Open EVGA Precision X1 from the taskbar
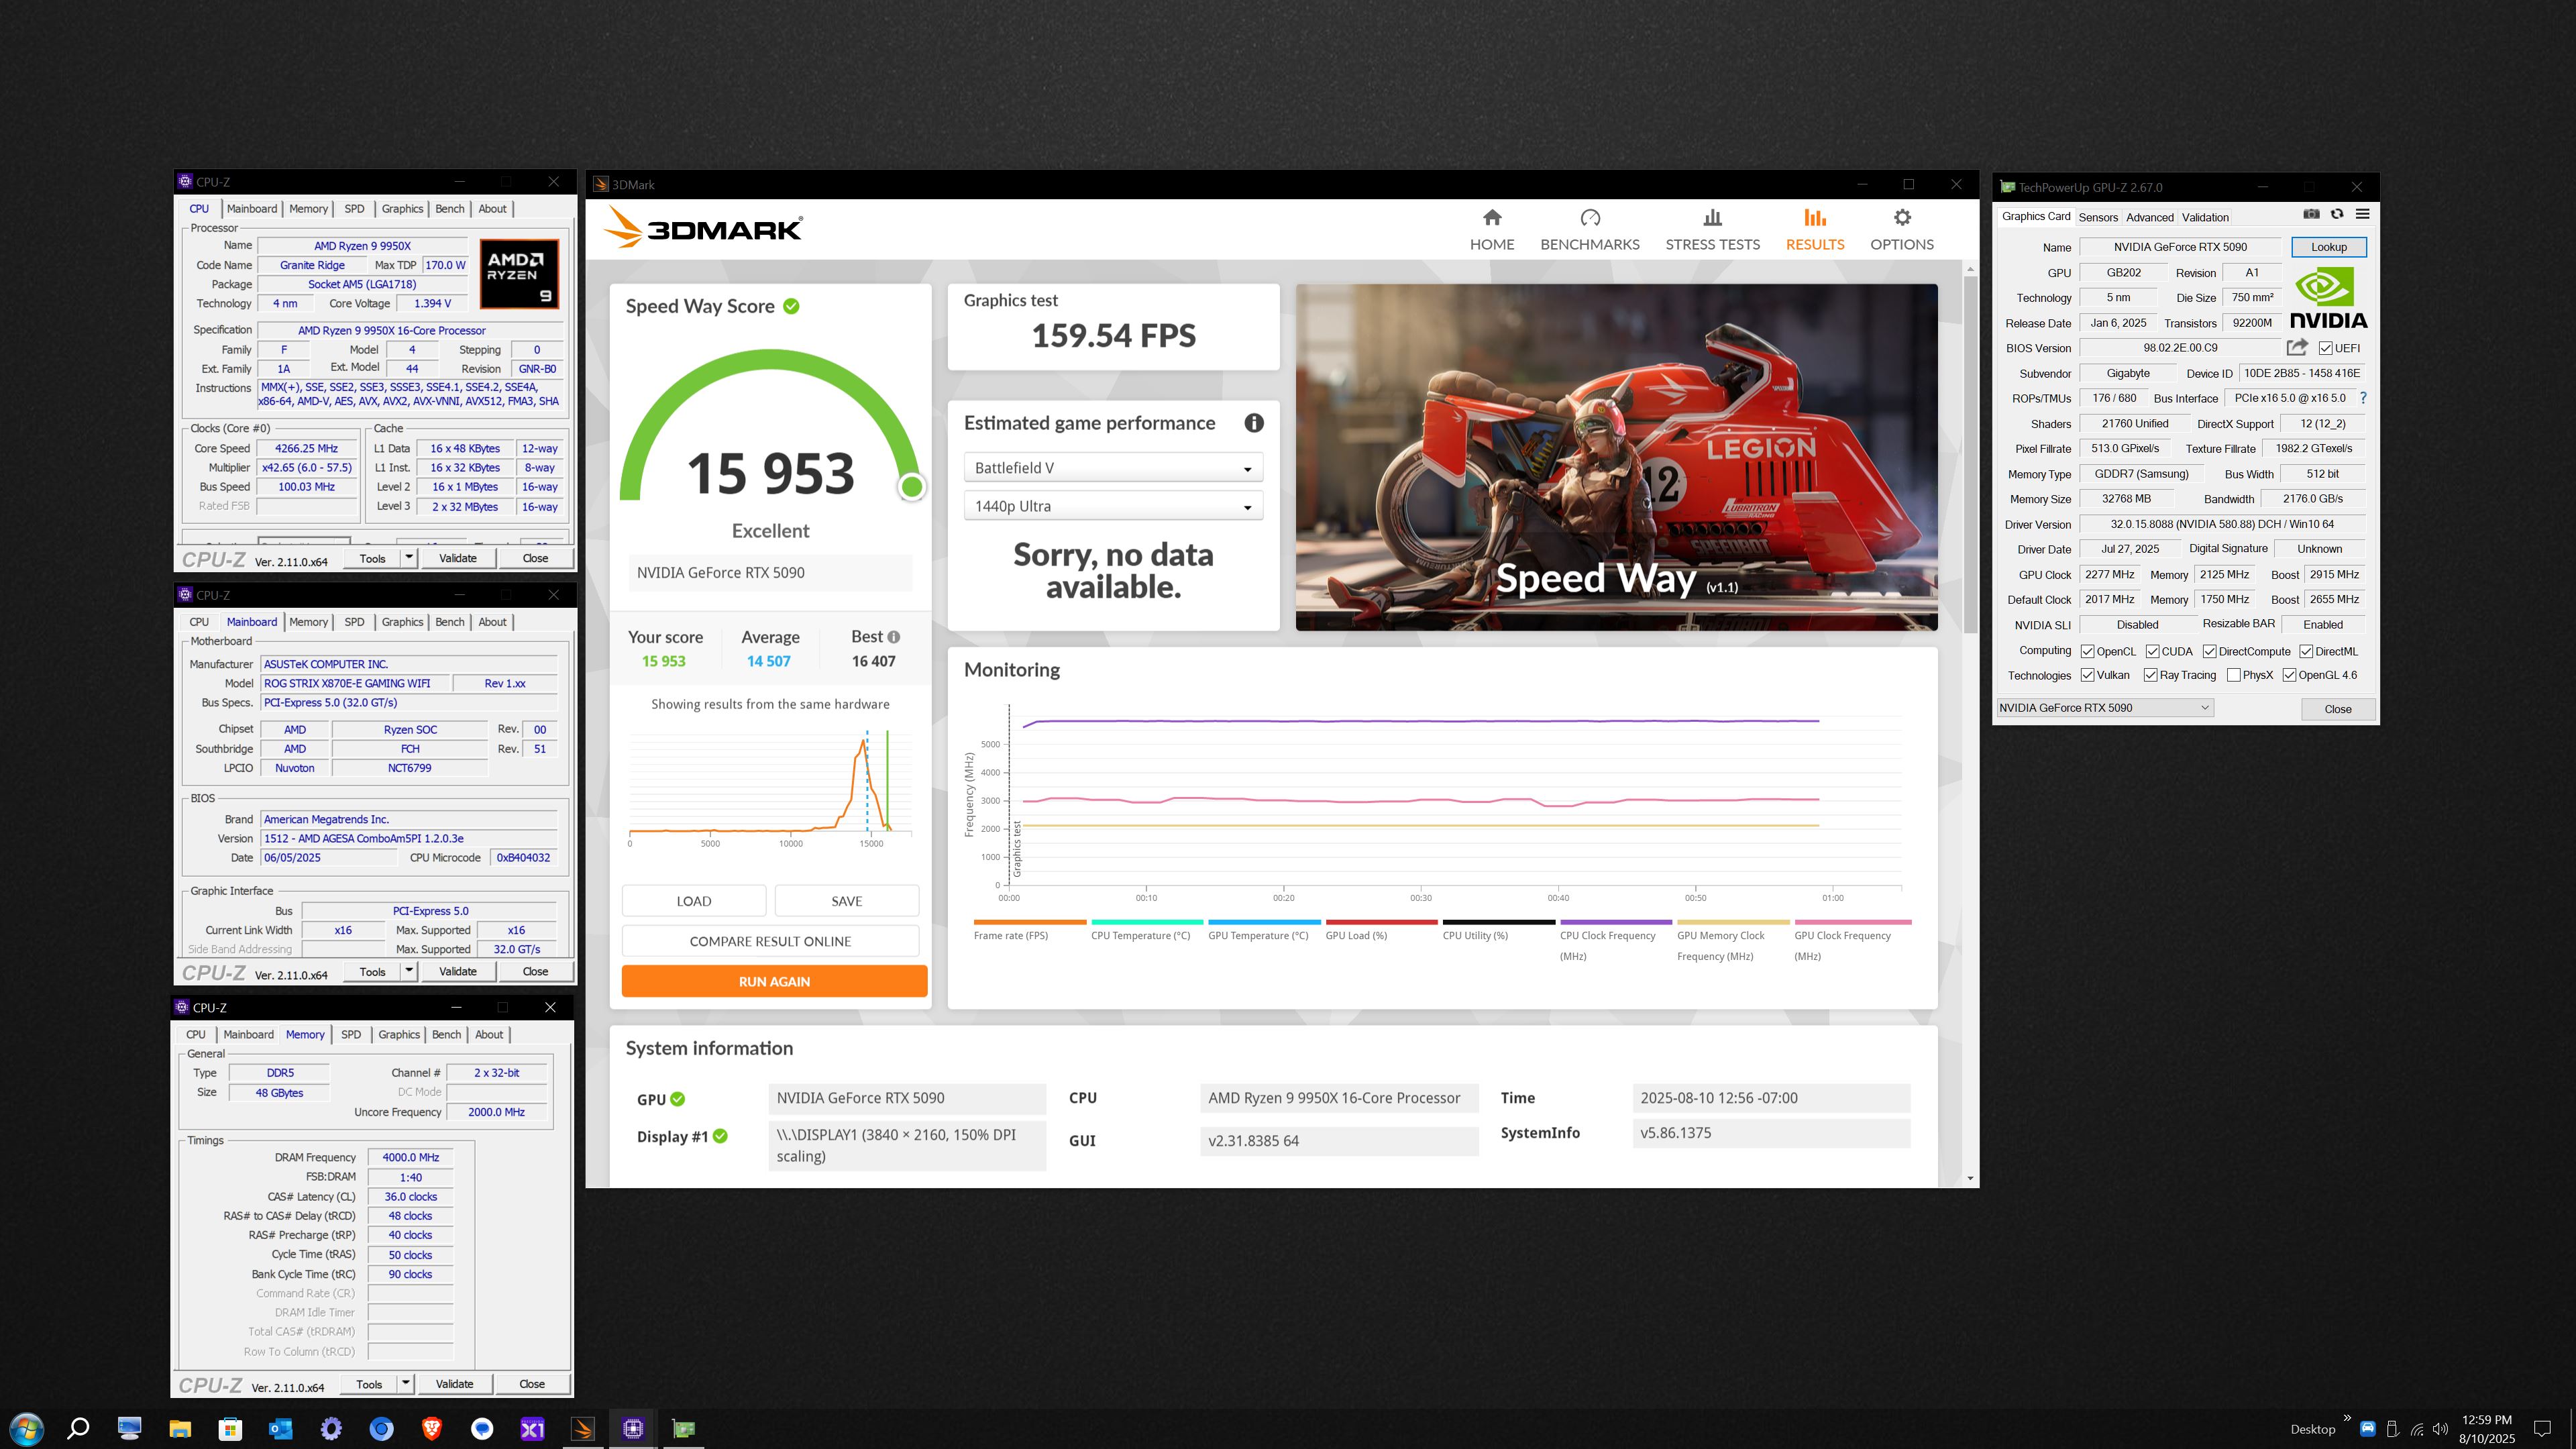 click(x=532, y=1428)
